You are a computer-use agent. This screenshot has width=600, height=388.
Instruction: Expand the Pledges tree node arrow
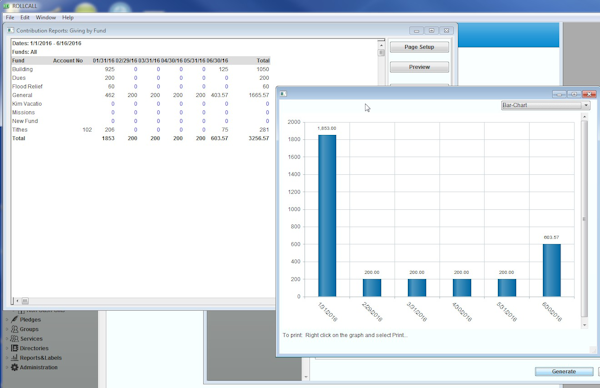click(x=7, y=320)
